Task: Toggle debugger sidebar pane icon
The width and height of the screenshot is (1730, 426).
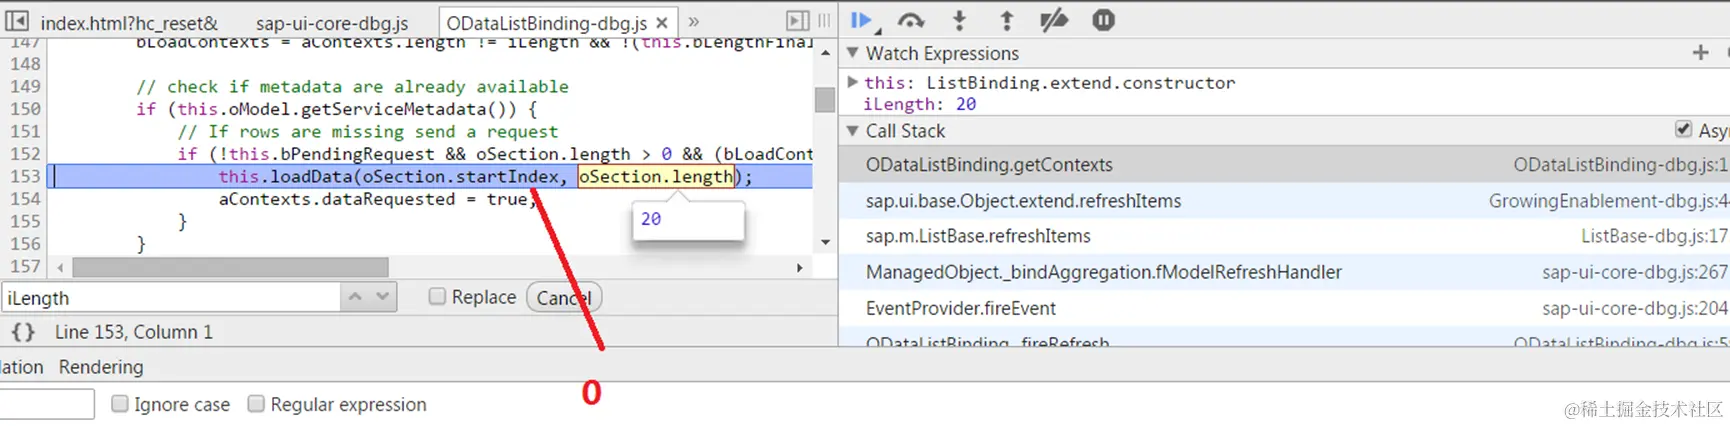Action: (x=798, y=21)
